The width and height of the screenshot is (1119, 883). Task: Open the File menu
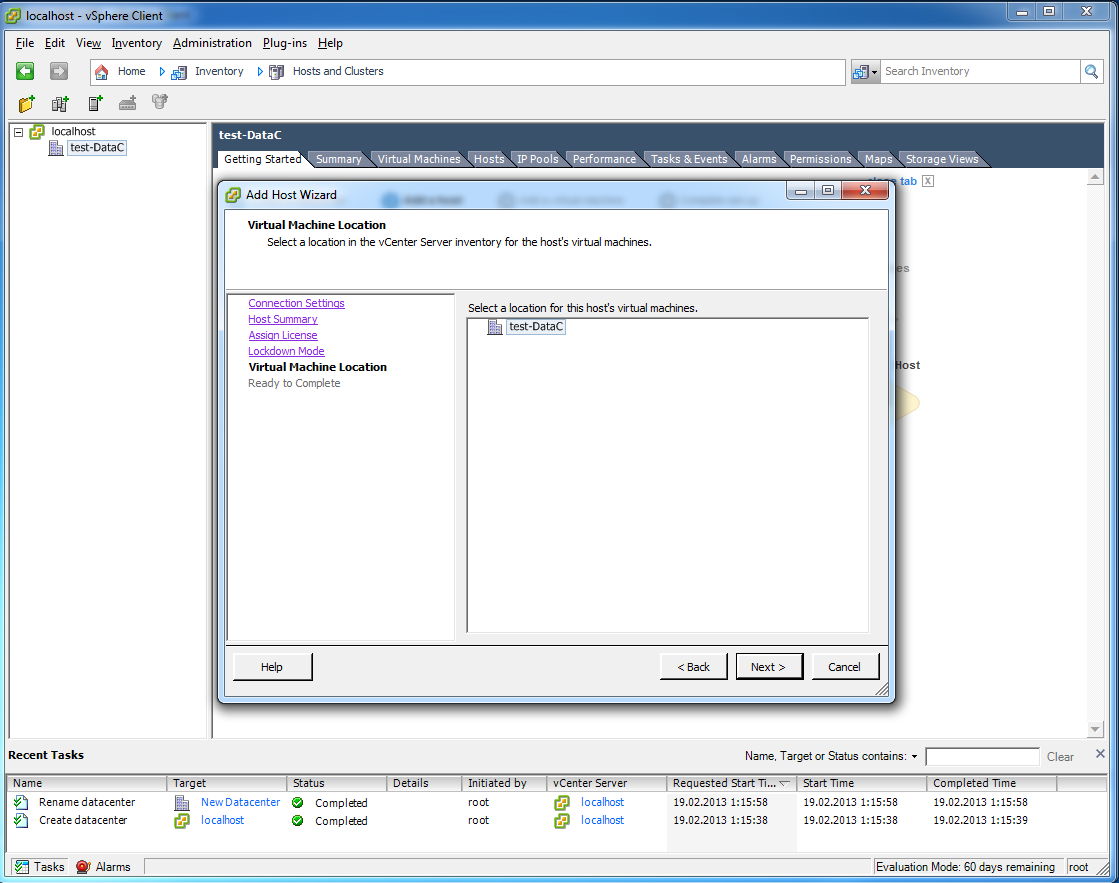(x=25, y=43)
